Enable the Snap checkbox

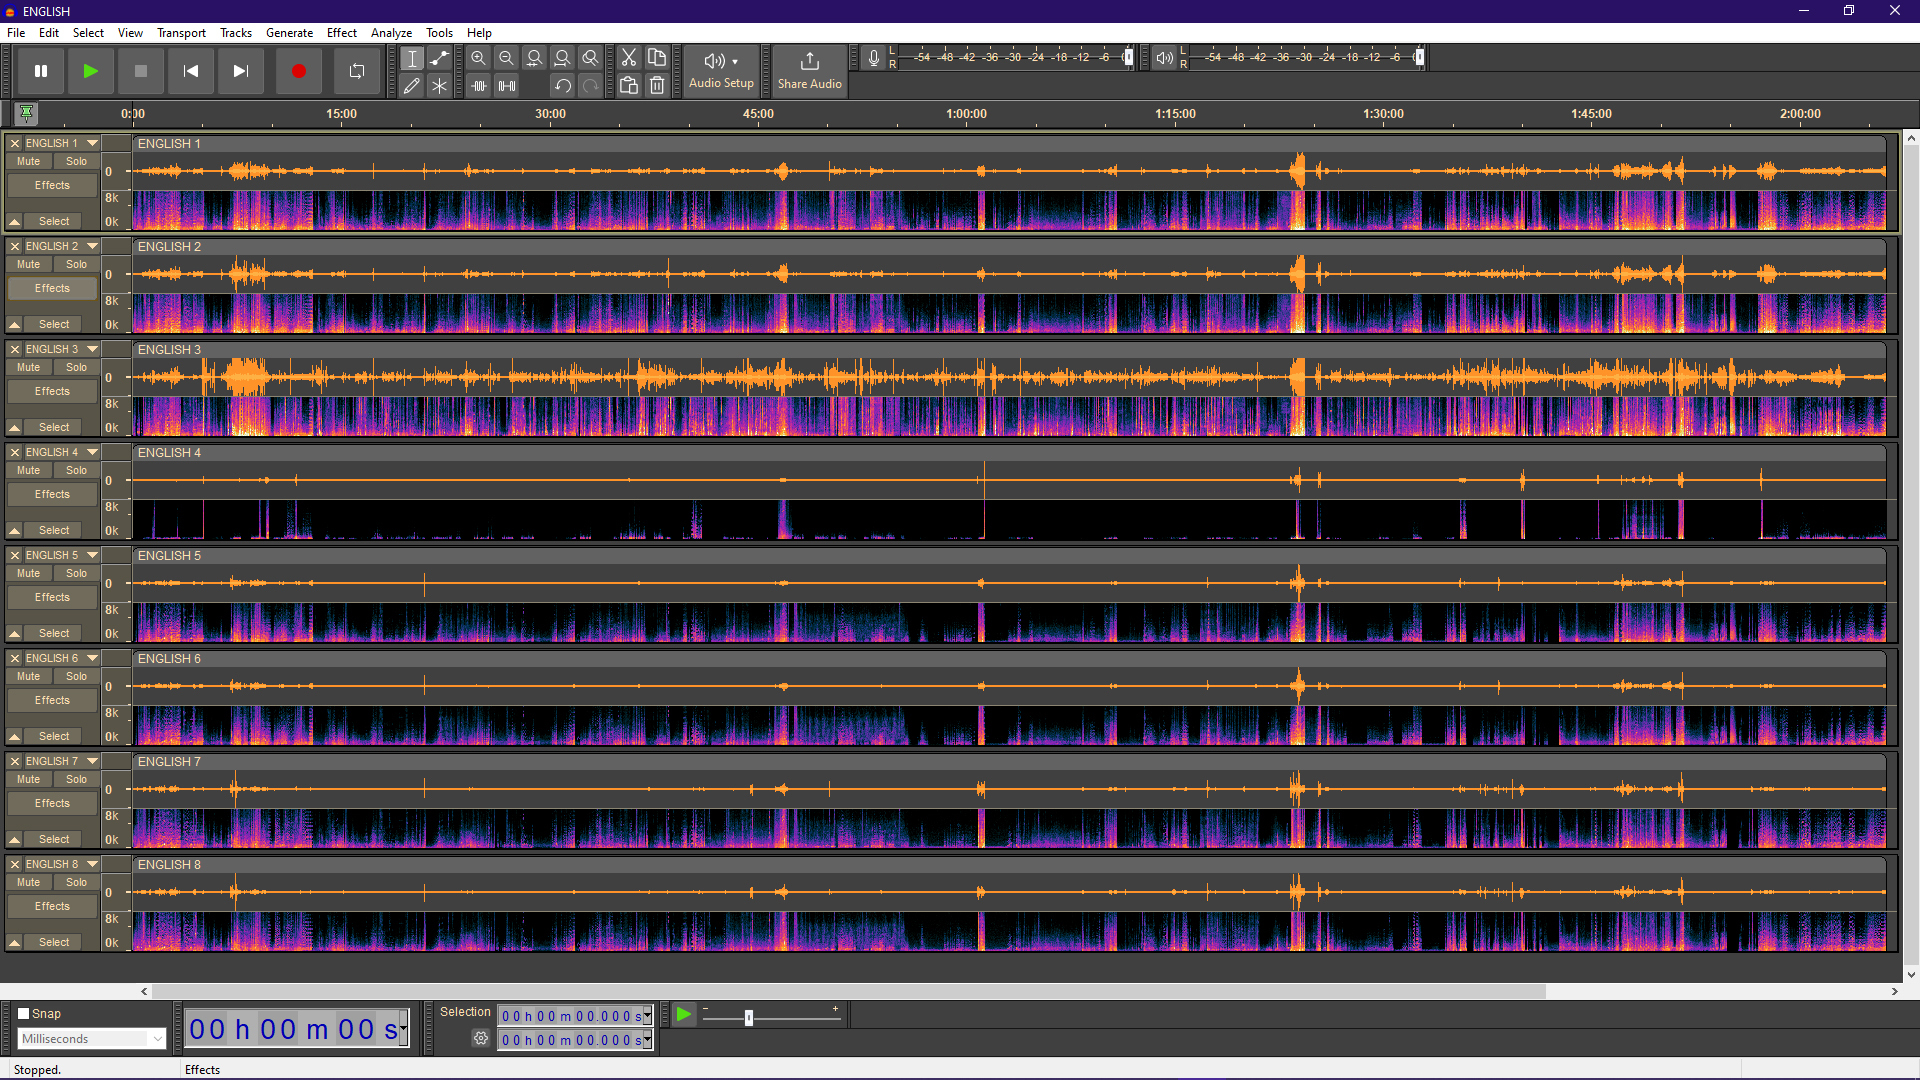(24, 1013)
